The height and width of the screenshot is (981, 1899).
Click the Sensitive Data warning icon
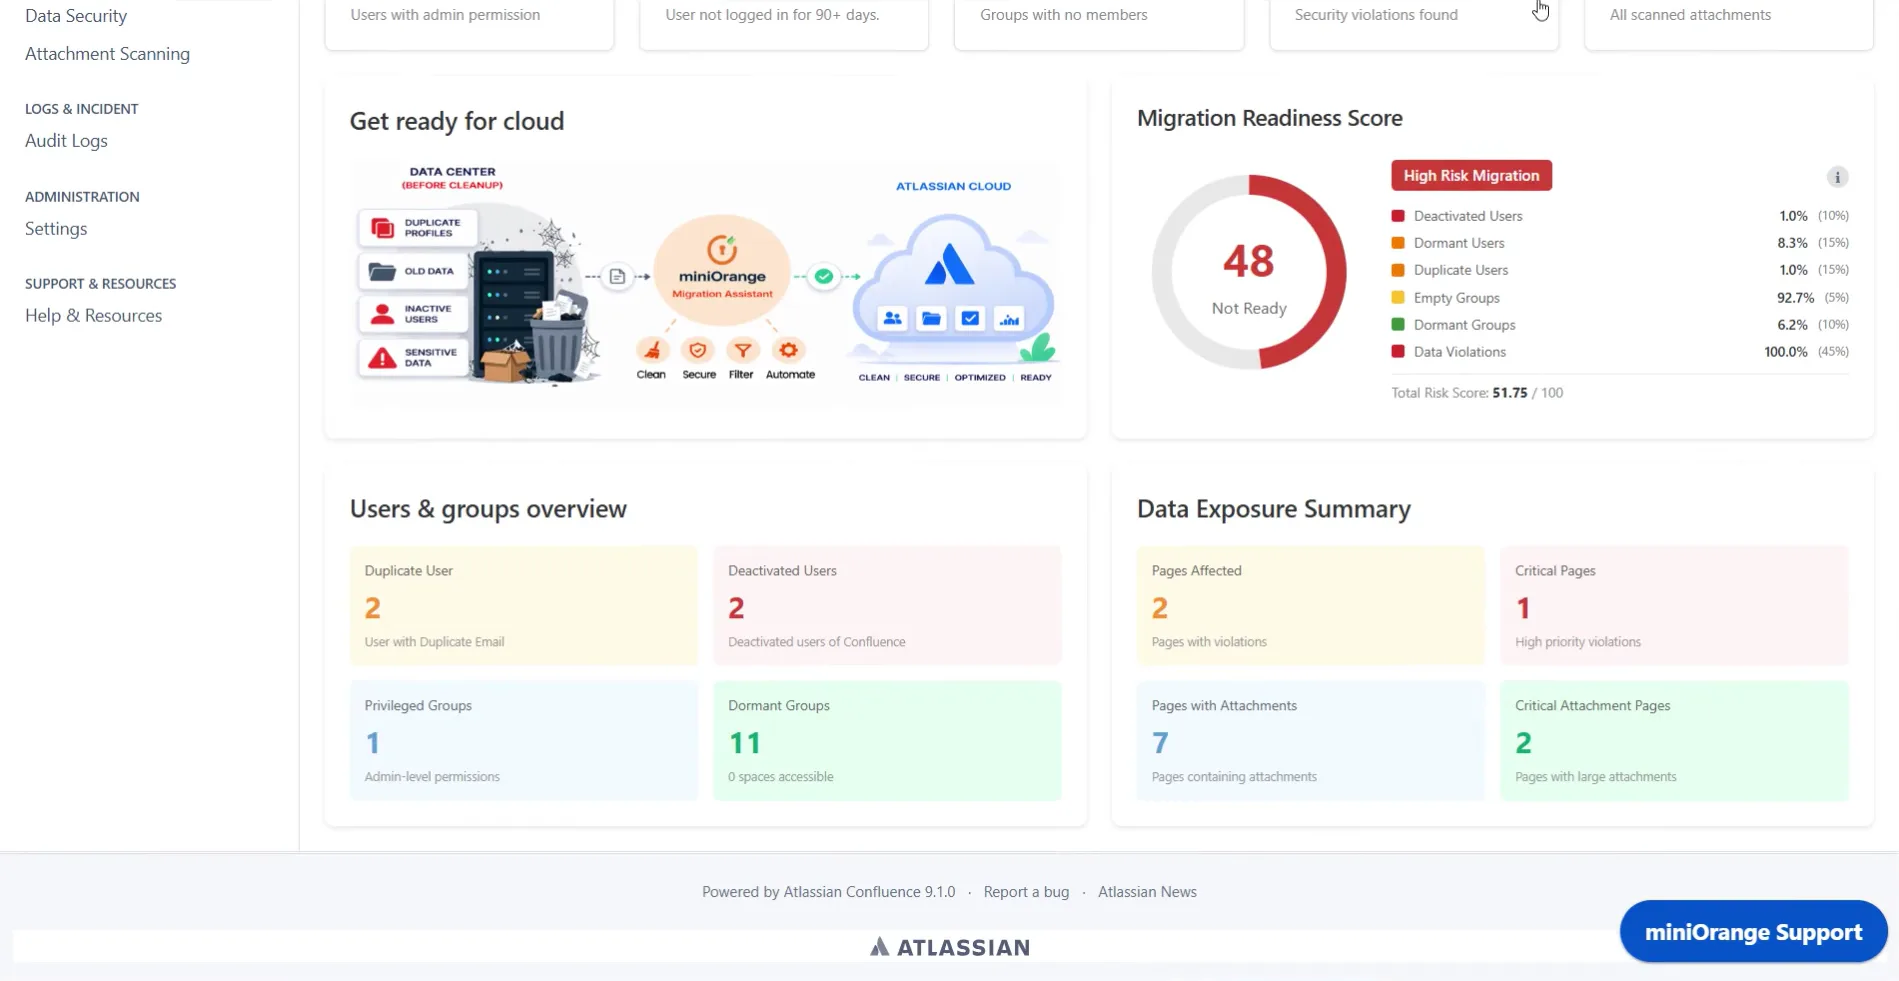click(x=382, y=358)
